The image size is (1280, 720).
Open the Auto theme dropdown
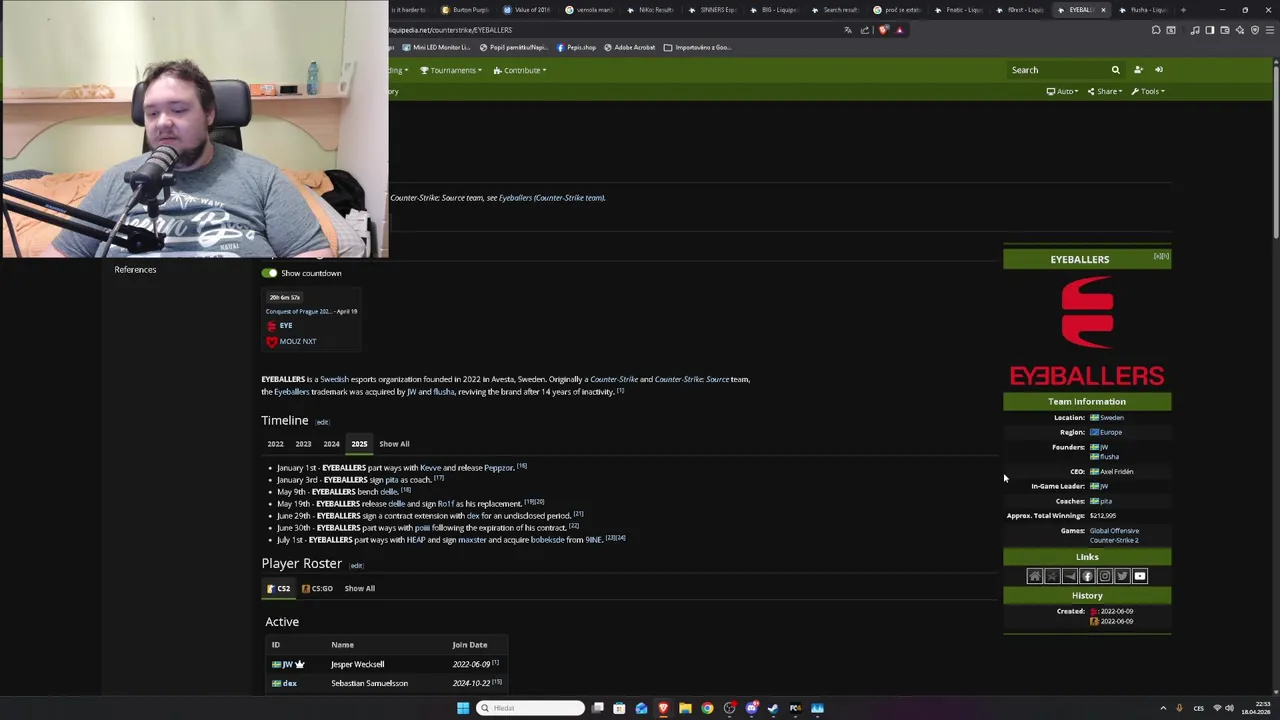pyautogui.click(x=1062, y=91)
